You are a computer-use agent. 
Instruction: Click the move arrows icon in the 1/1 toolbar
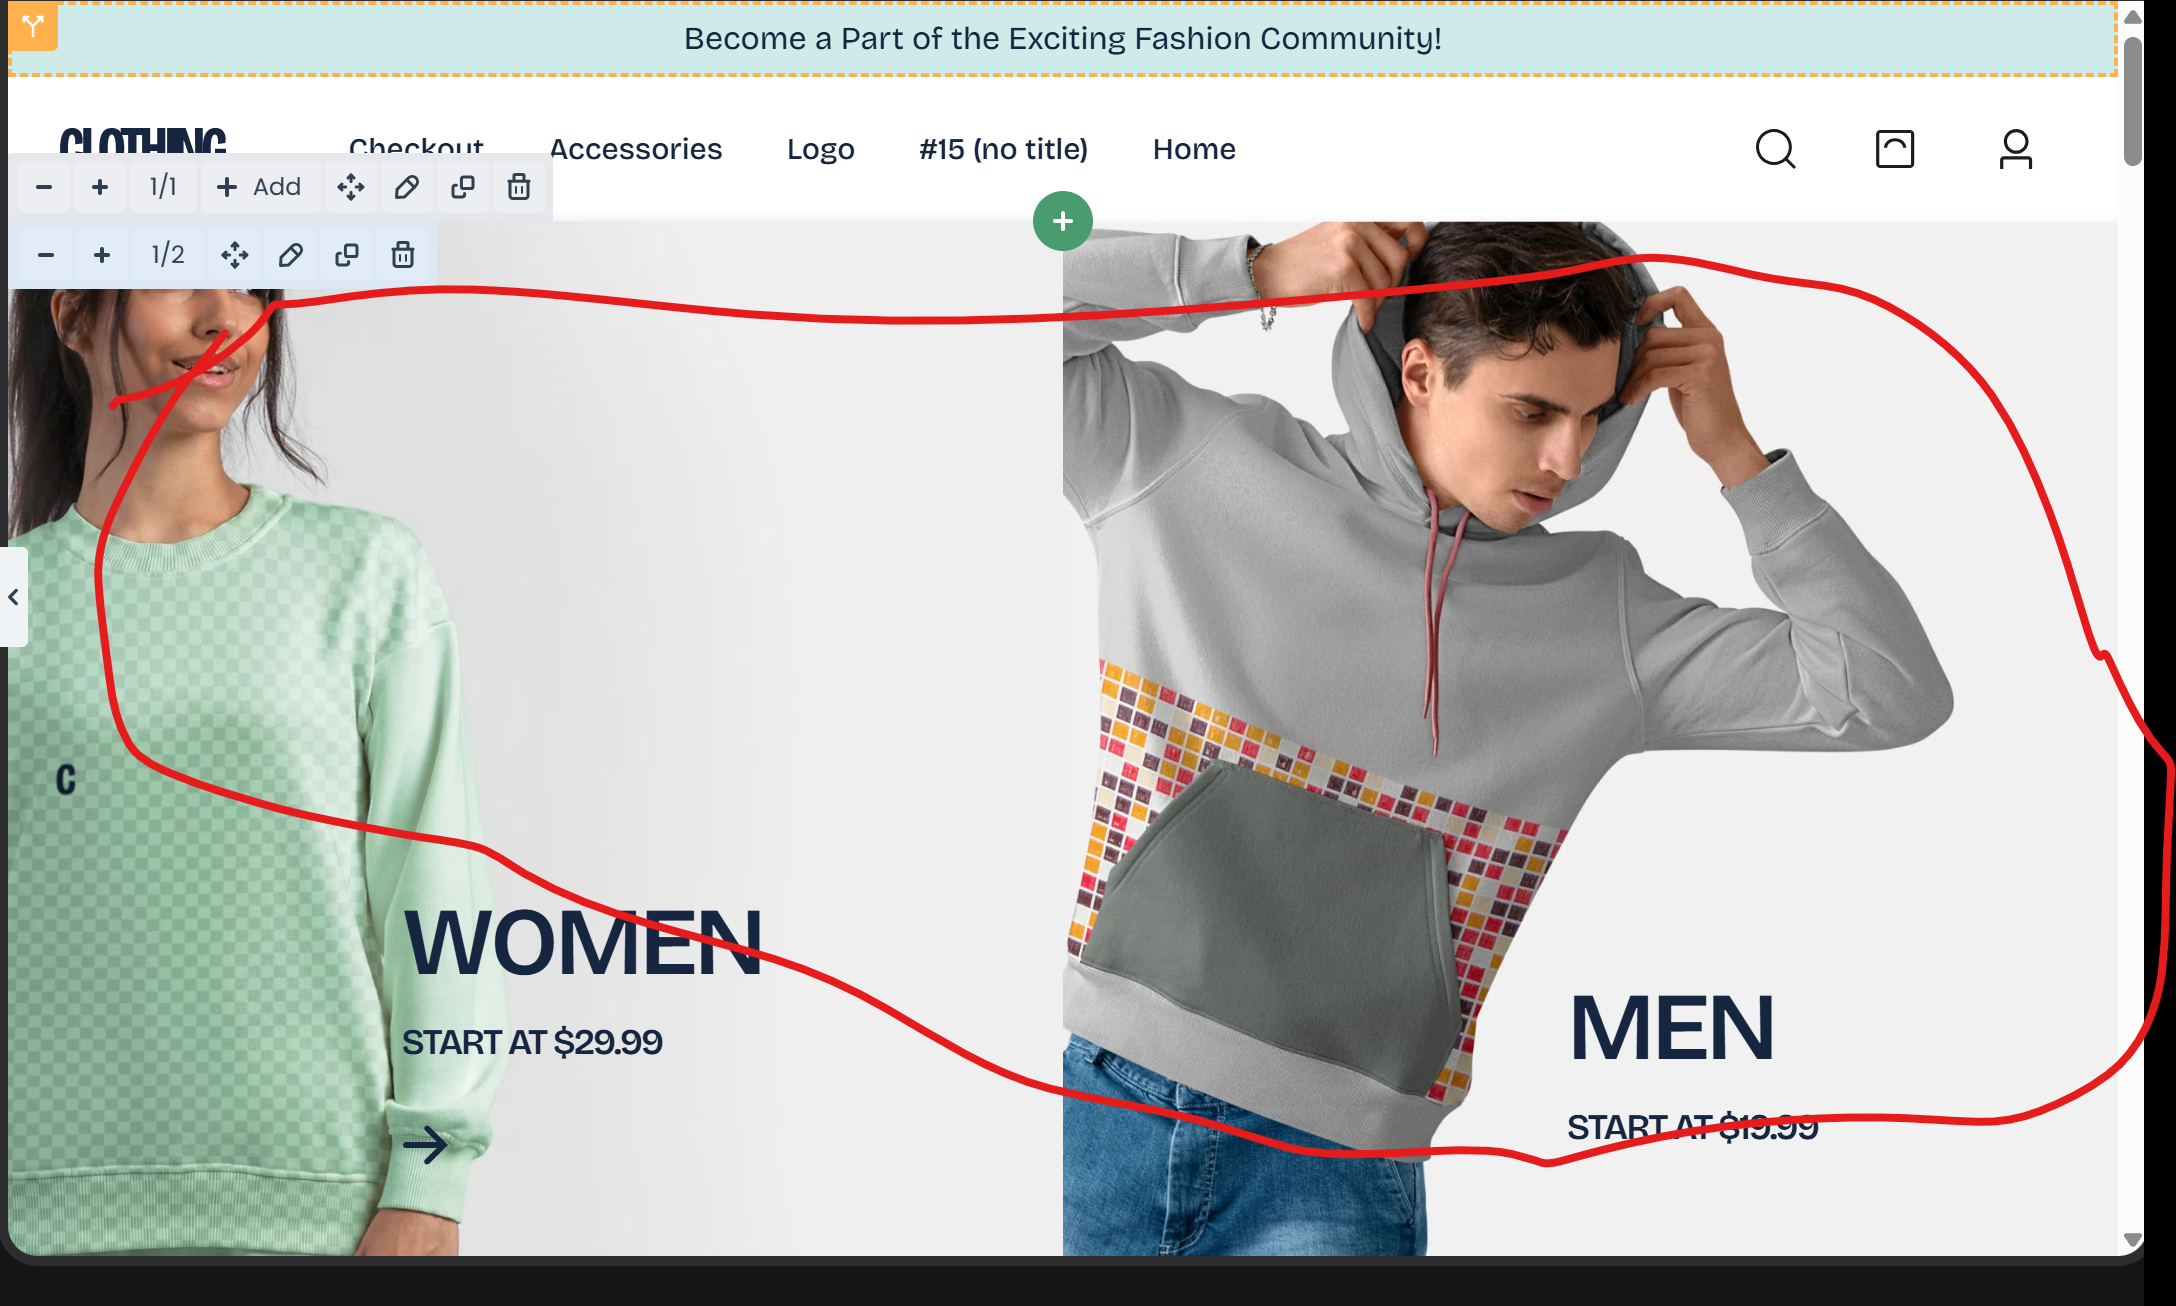[x=350, y=187]
